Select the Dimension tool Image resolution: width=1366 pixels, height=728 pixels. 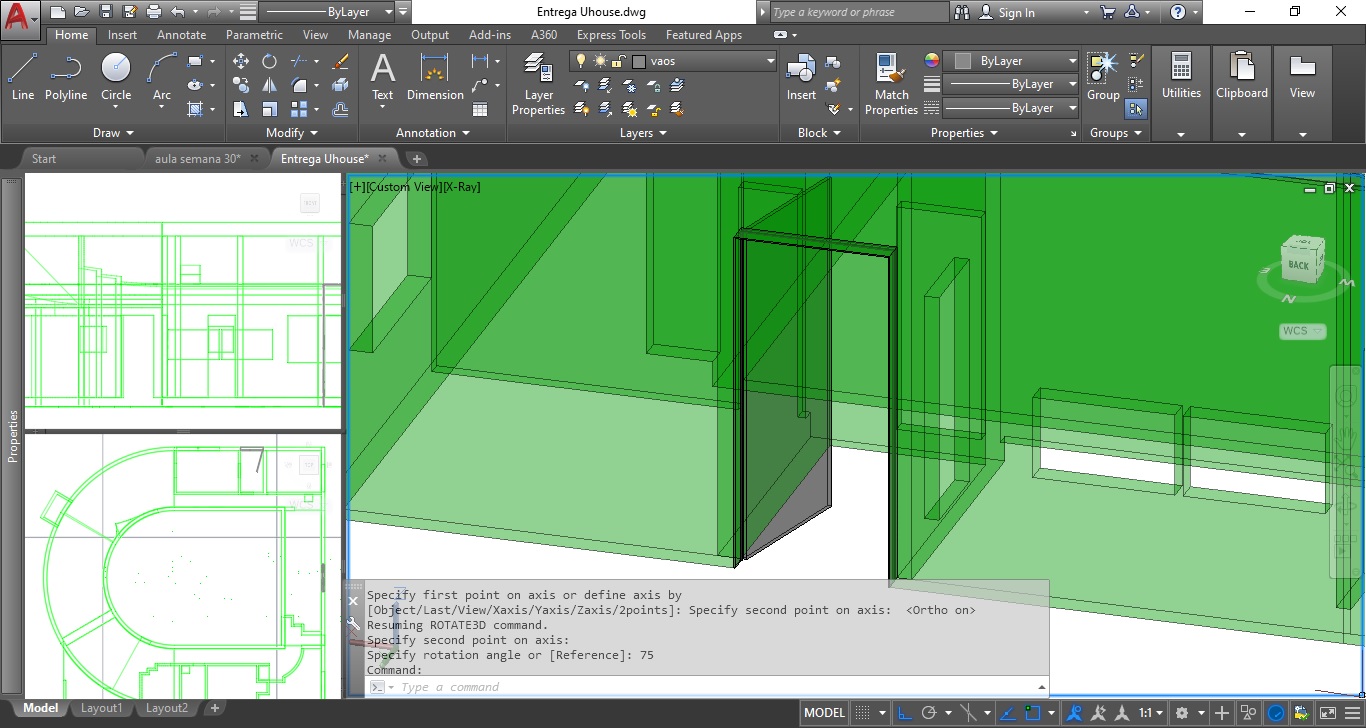[435, 77]
